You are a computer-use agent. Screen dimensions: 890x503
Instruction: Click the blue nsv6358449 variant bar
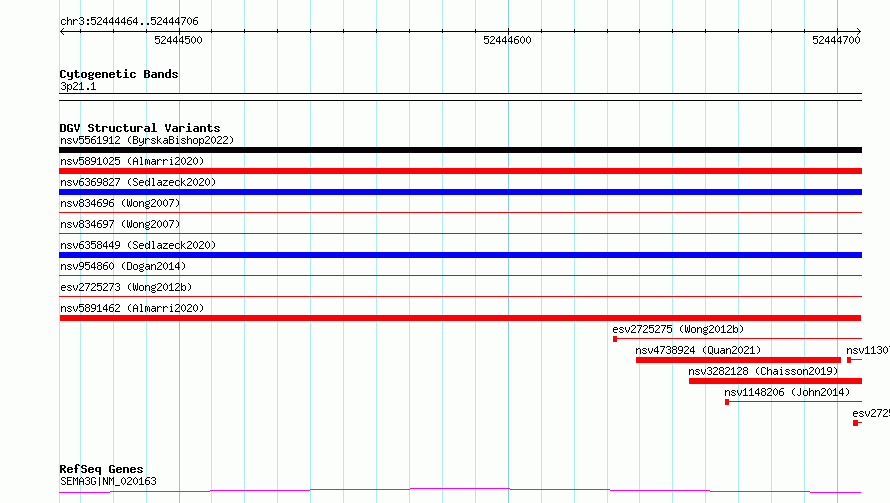point(460,255)
